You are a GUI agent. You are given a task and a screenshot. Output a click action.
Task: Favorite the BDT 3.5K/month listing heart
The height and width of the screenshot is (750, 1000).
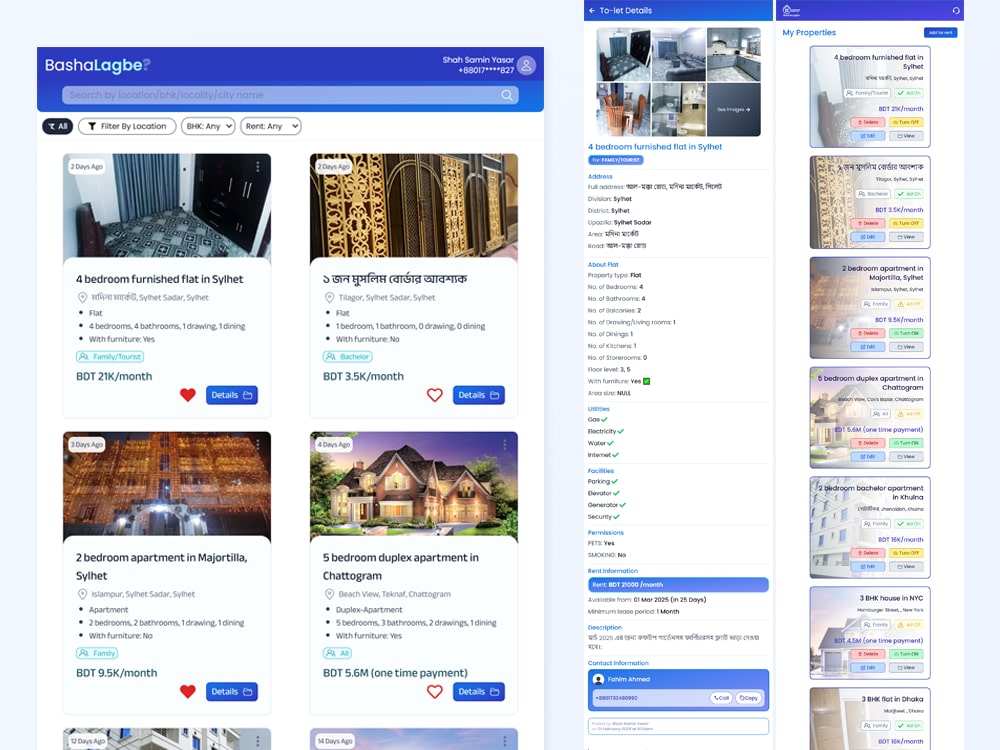coord(435,395)
